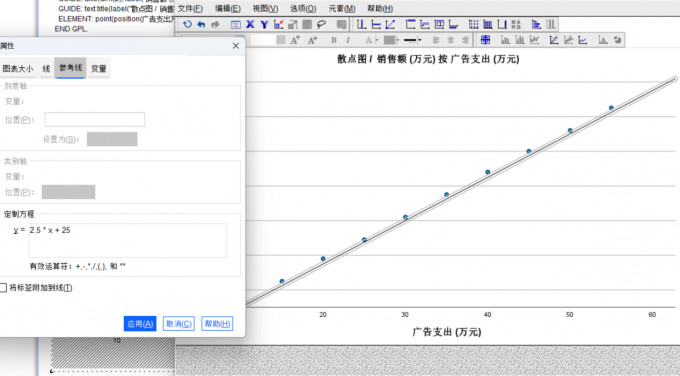This screenshot has height=376, width=680.
Task: Select the X axis icon
Action: pos(250,24)
